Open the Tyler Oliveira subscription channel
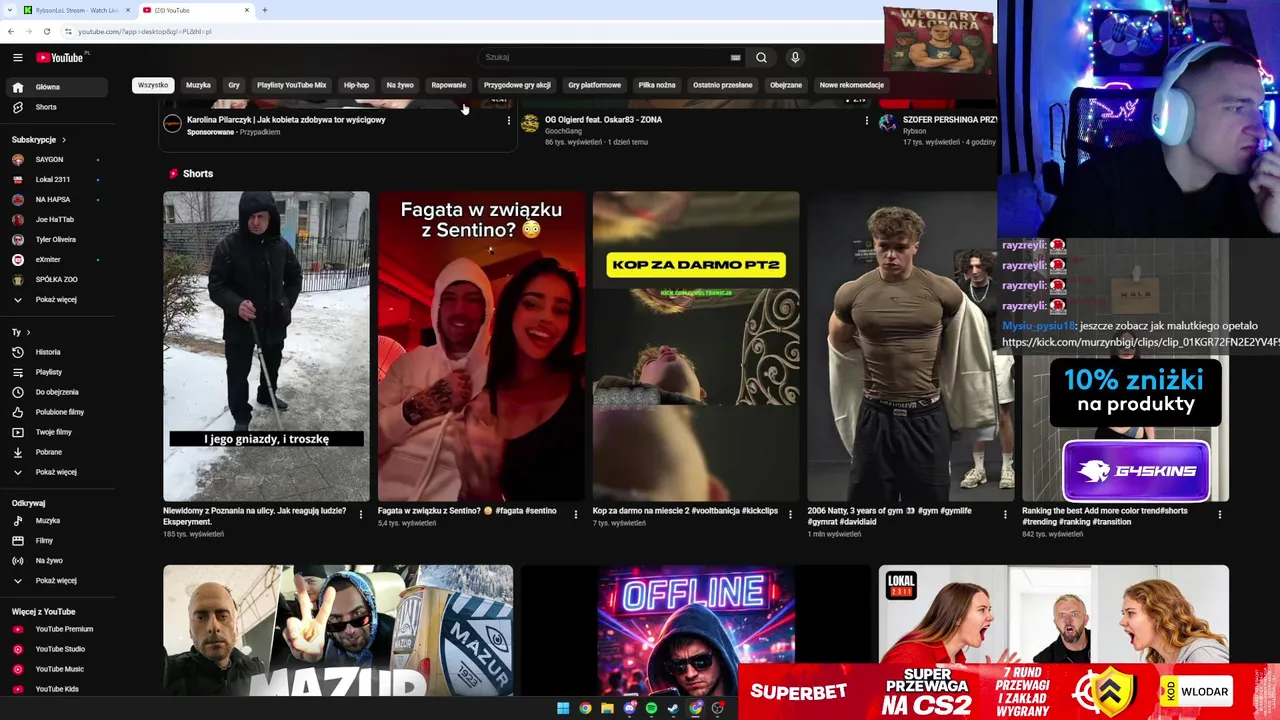 point(55,240)
